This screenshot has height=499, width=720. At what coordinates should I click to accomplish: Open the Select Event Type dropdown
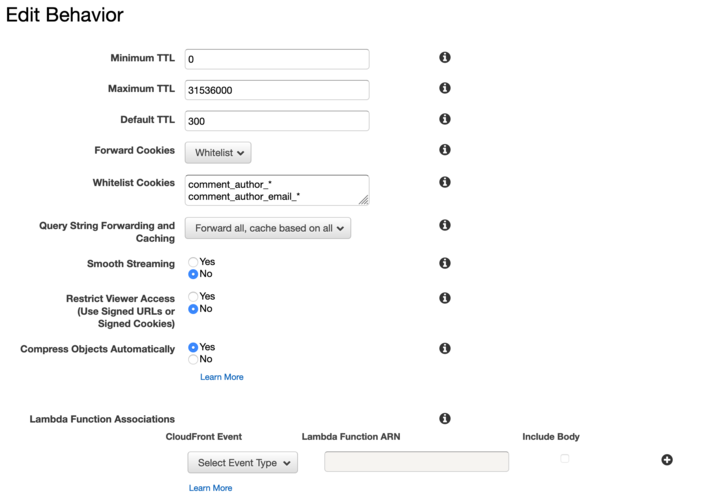click(x=242, y=463)
